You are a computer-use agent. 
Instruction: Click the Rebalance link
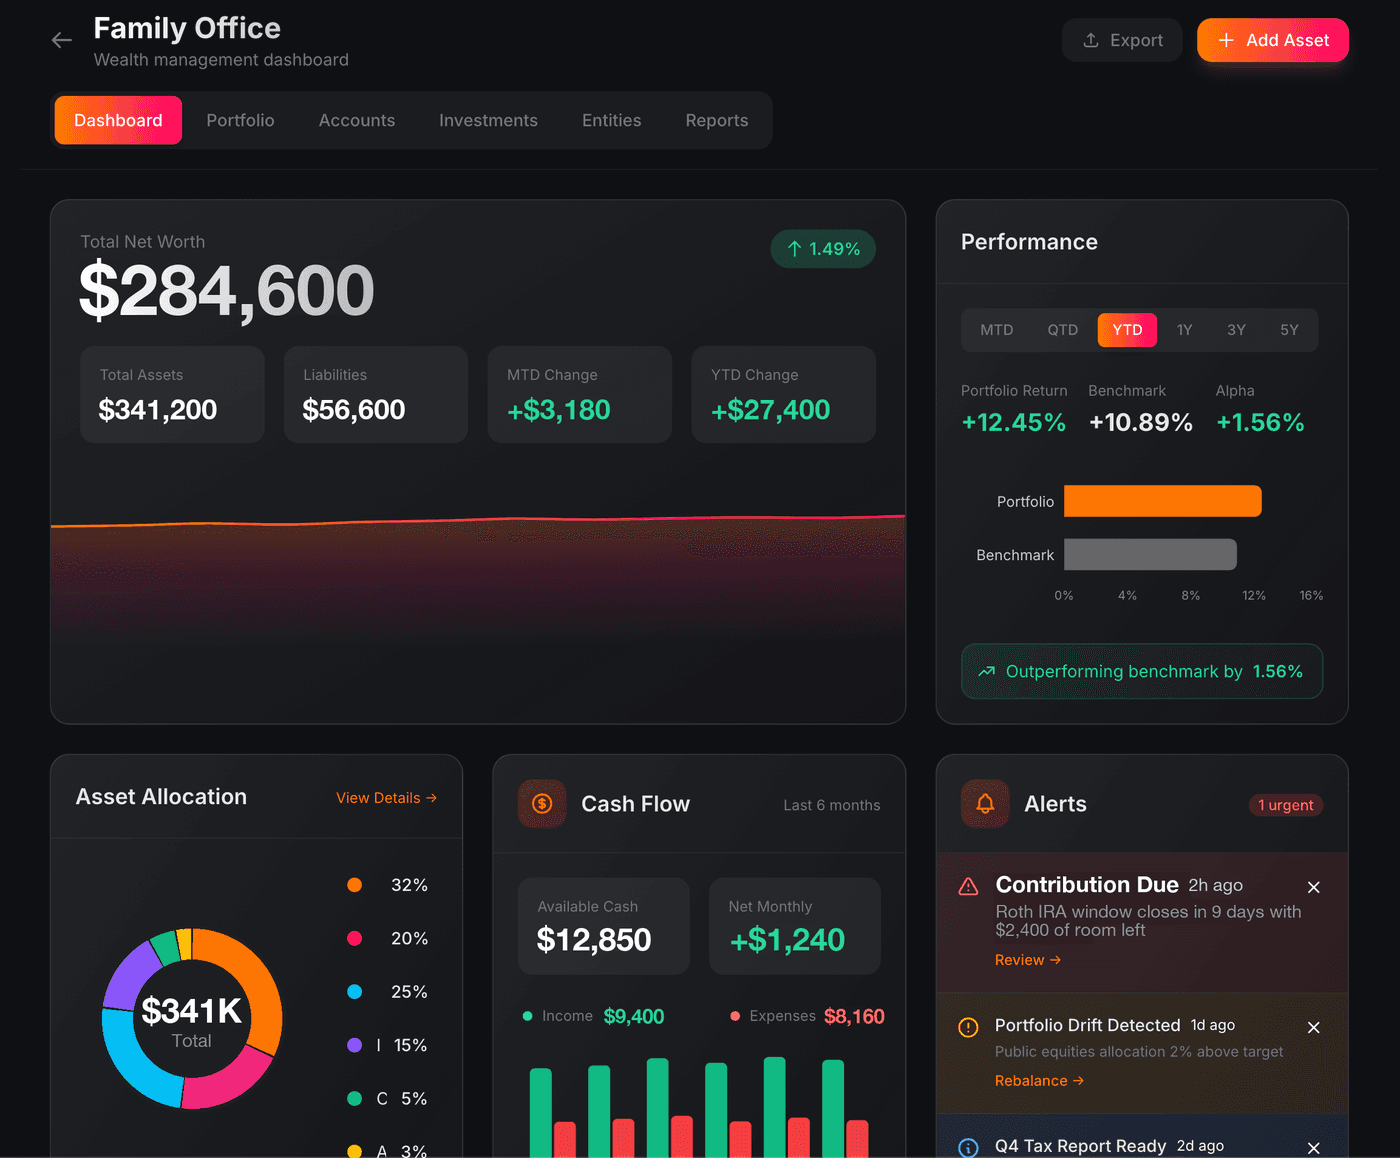1039,1081
